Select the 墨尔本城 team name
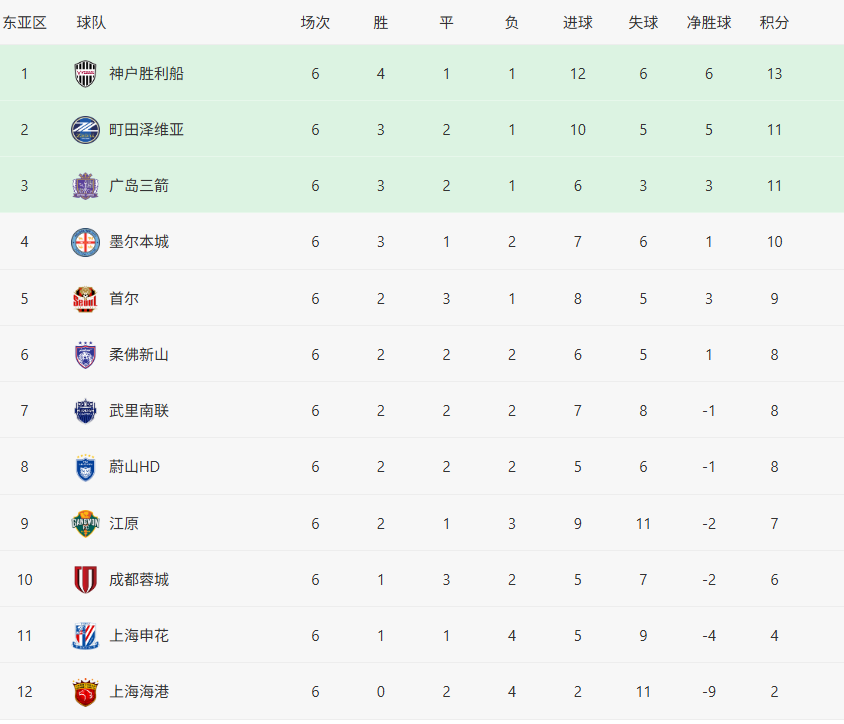 coord(139,241)
